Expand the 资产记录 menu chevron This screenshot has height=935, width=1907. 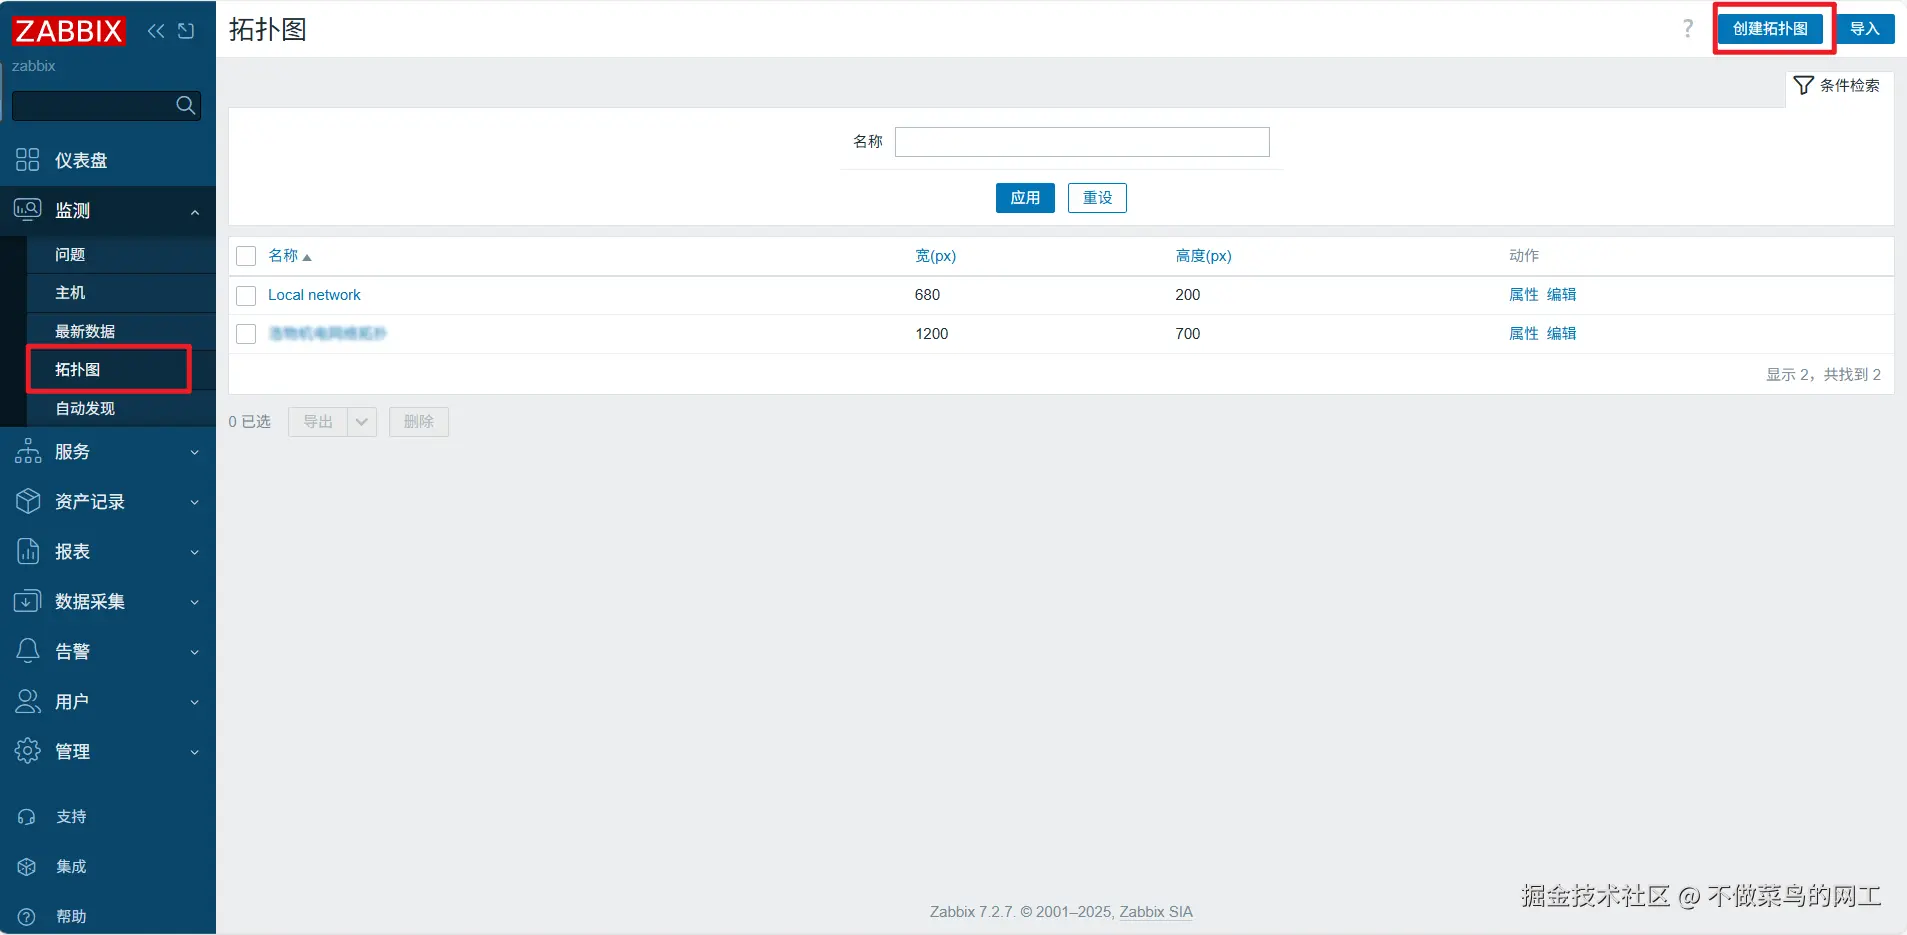click(x=195, y=502)
